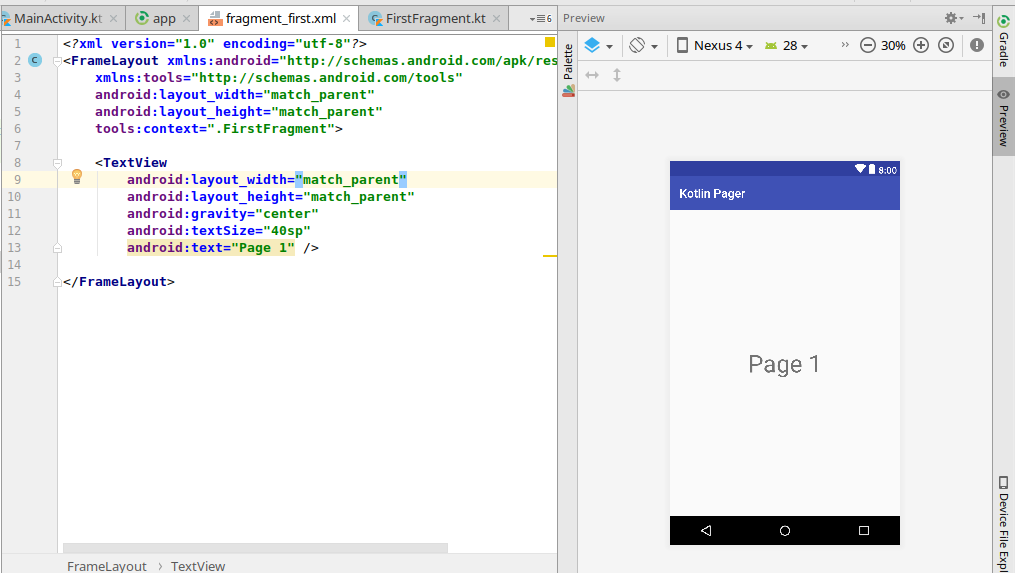Zoom in the layout preview
Viewport: 1015px width, 573px height.
[x=920, y=45]
